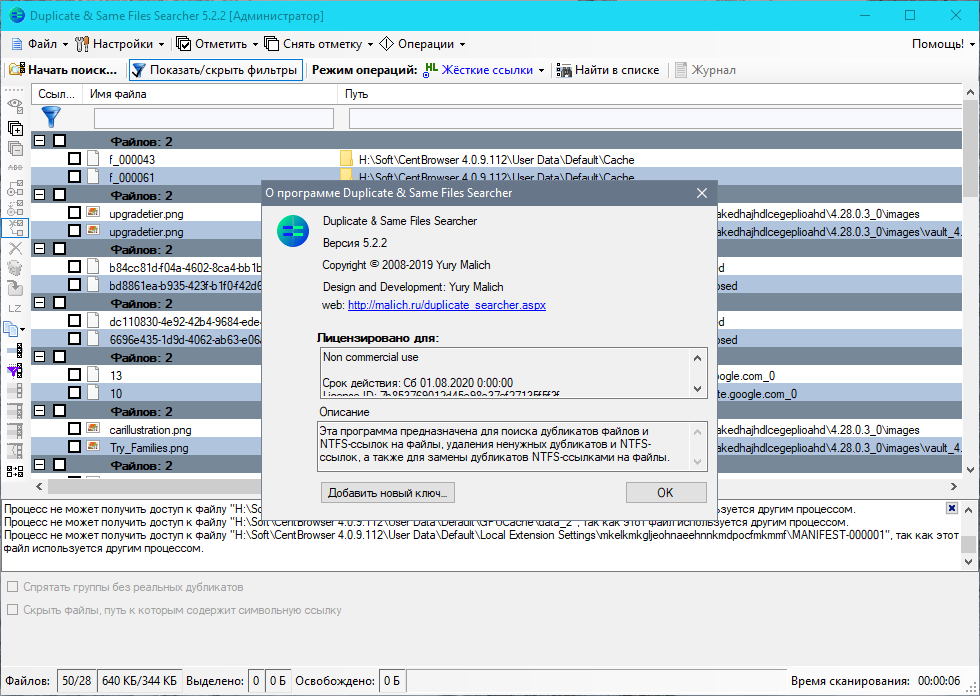The width and height of the screenshot is (980, 696).
Task: Click the PNG file icon of carillustration.png
Action: pyautogui.click(x=93, y=429)
